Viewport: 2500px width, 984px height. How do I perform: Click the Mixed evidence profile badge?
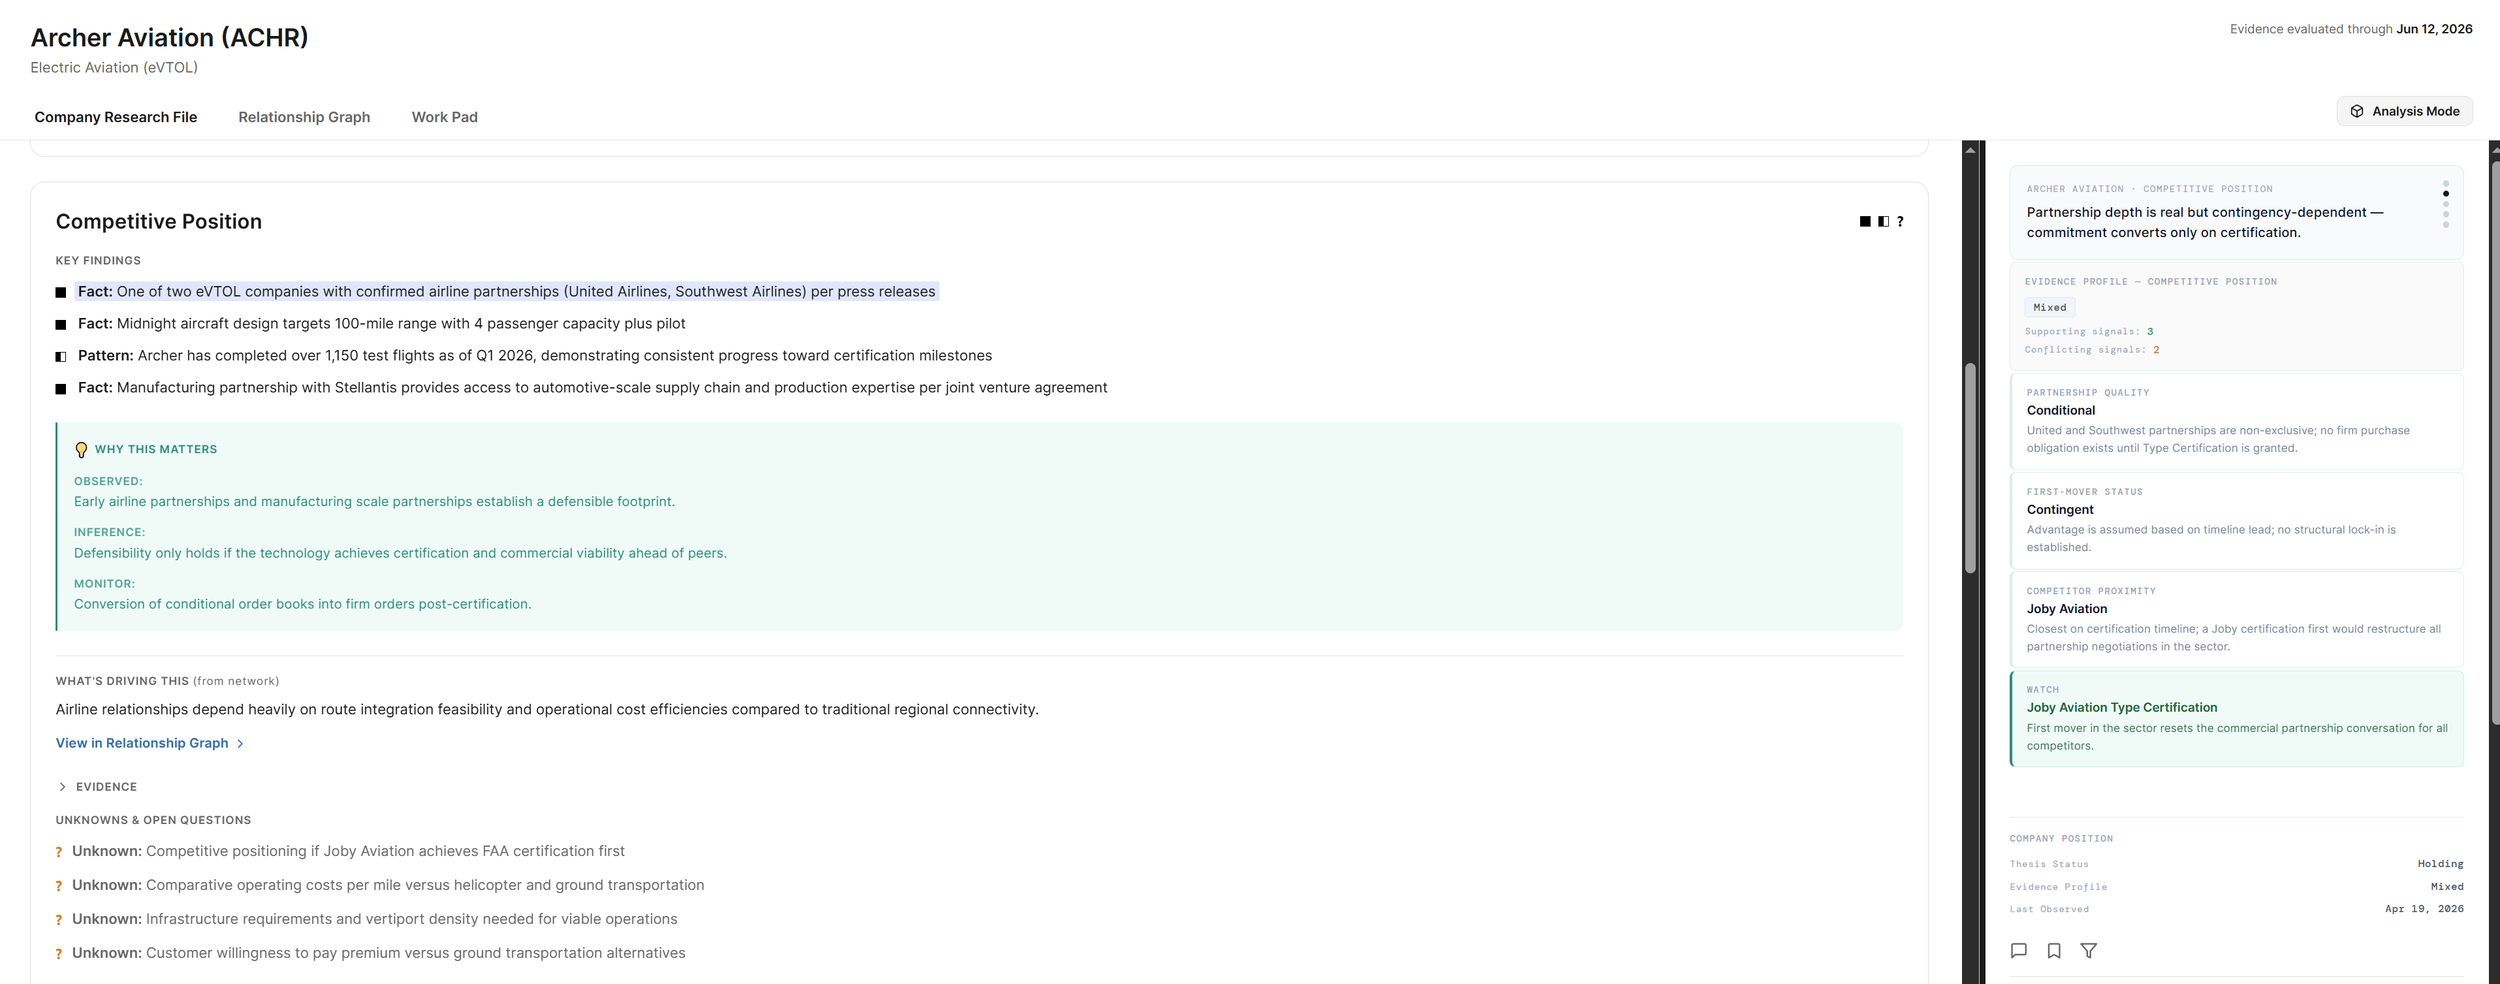click(x=2049, y=308)
